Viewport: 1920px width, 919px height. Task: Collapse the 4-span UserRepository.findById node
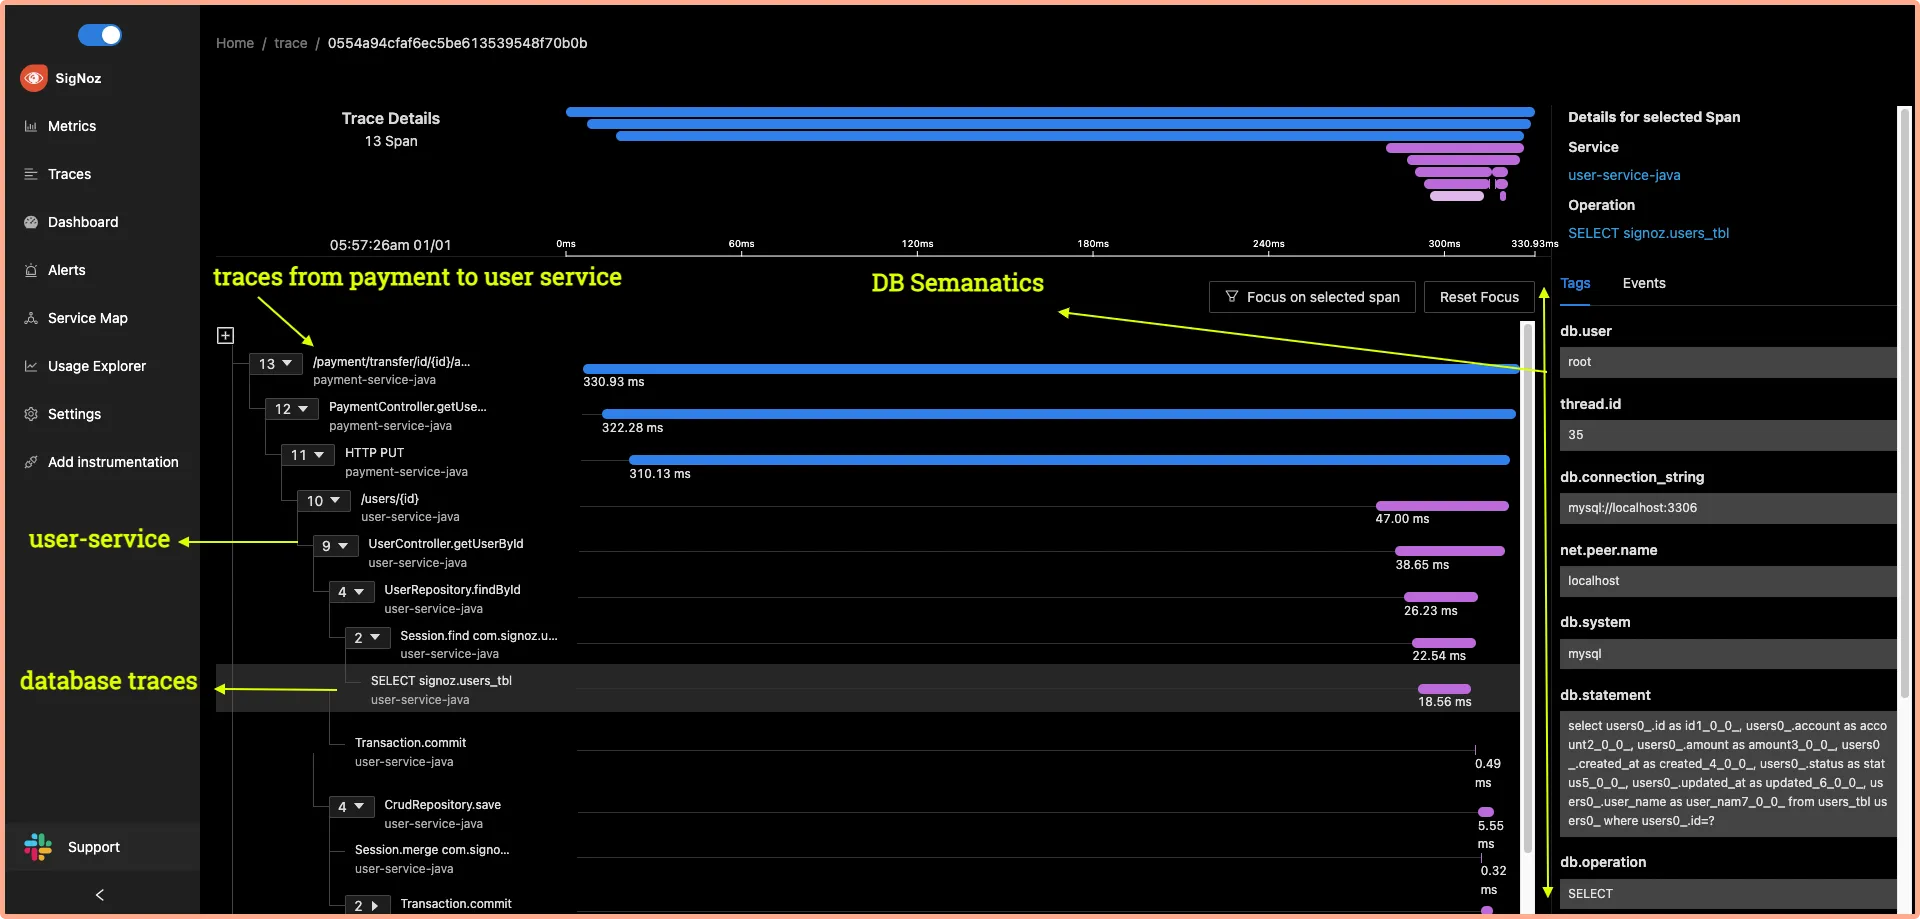351,592
